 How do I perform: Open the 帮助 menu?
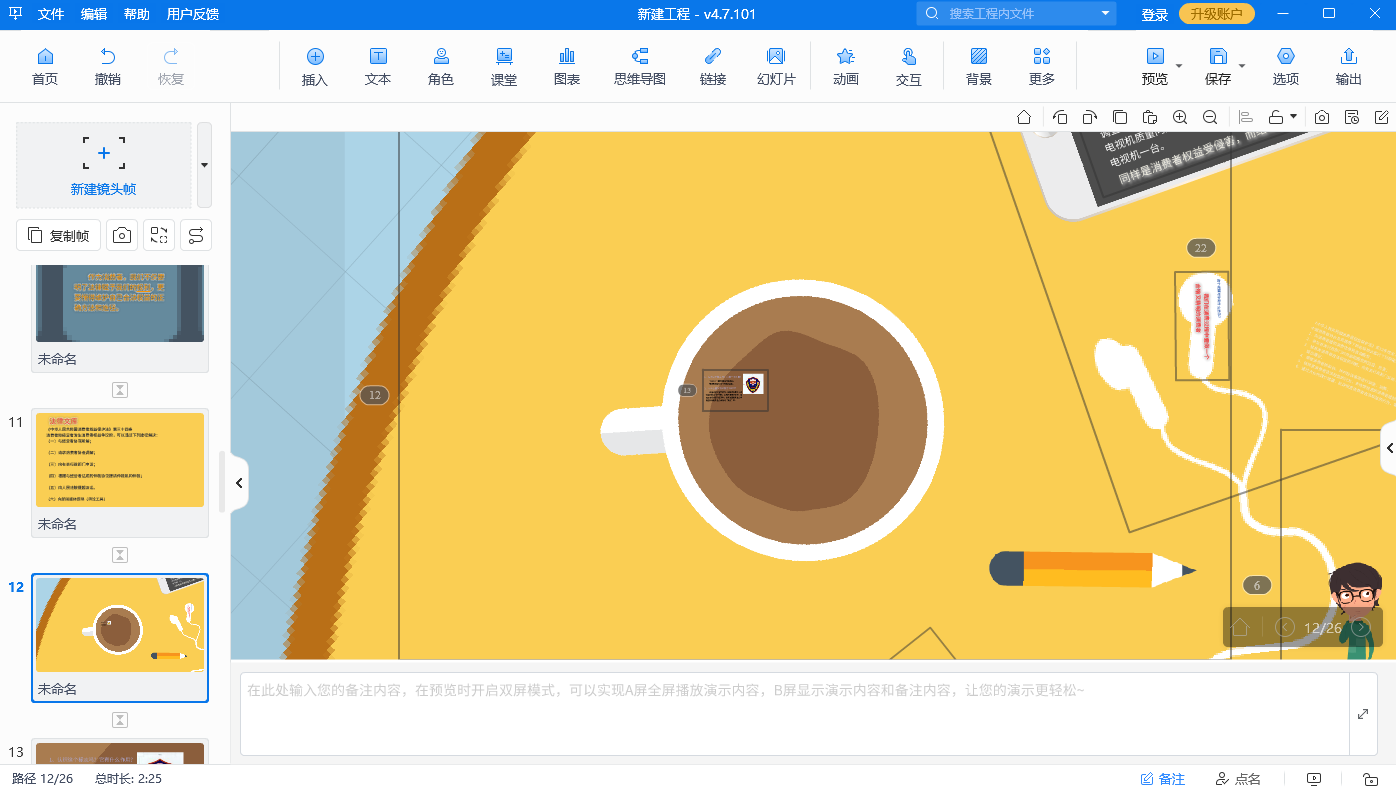137,14
